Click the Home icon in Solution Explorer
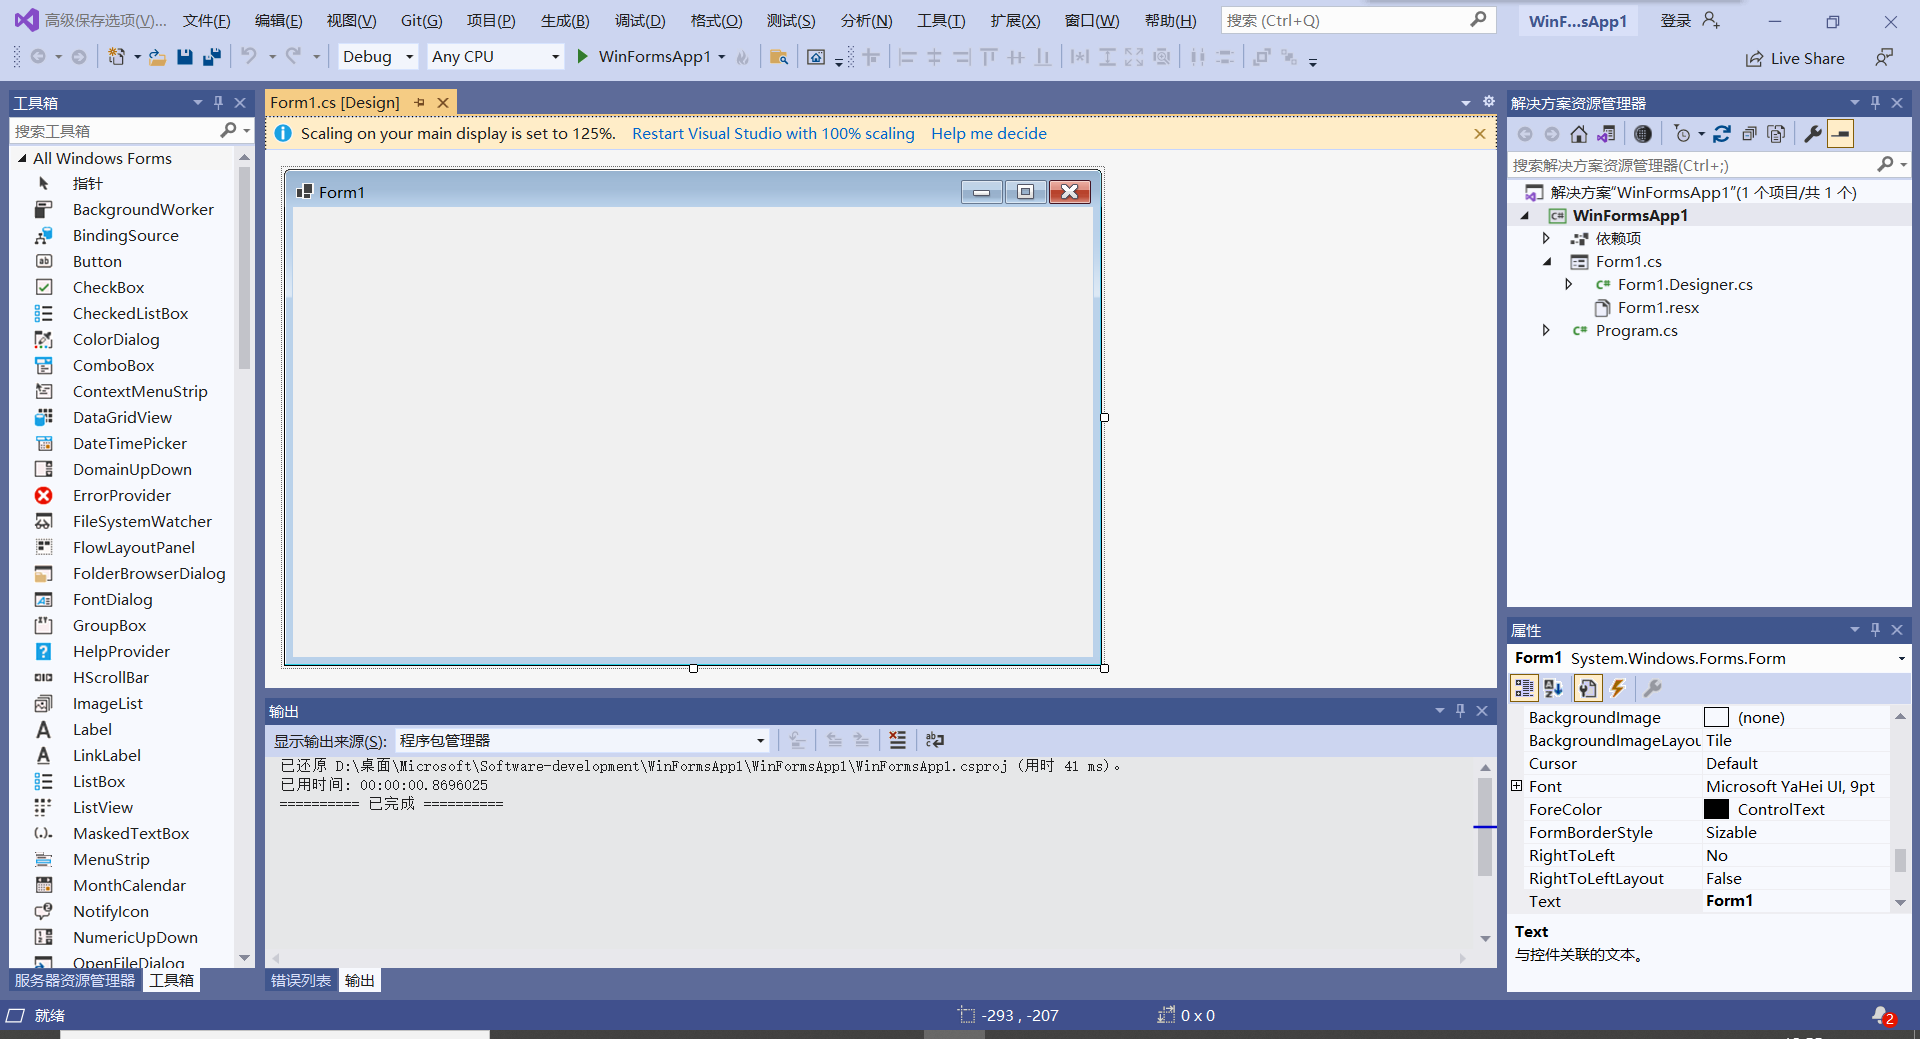This screenshot has width=1920, height=1039. click(1579, 134)
